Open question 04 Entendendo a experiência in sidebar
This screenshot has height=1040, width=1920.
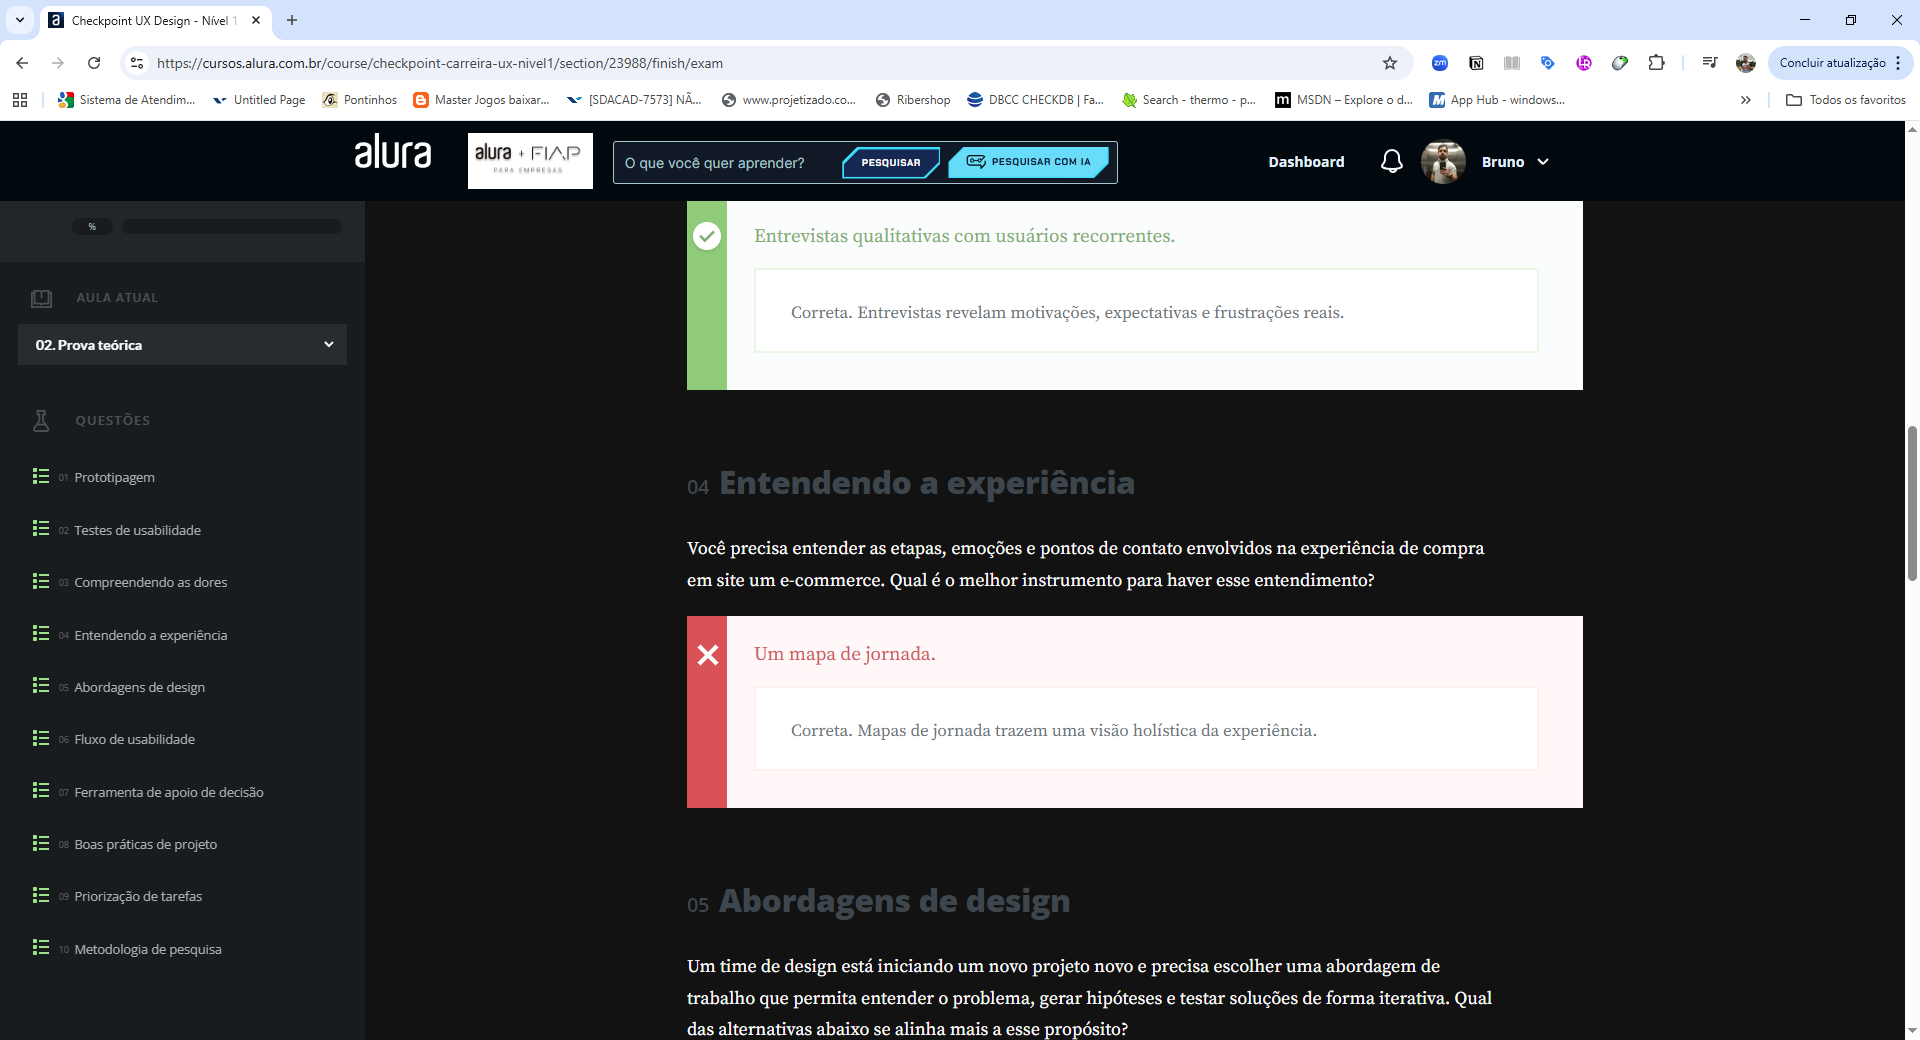click(150, 635)
